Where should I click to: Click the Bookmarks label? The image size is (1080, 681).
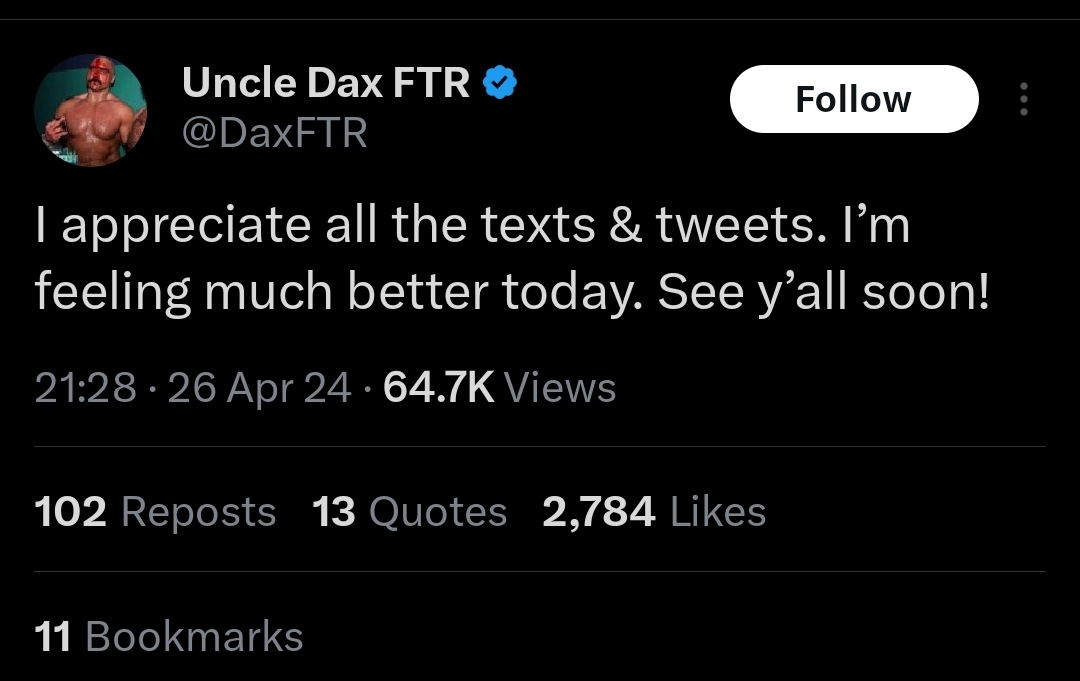[194, 636]
